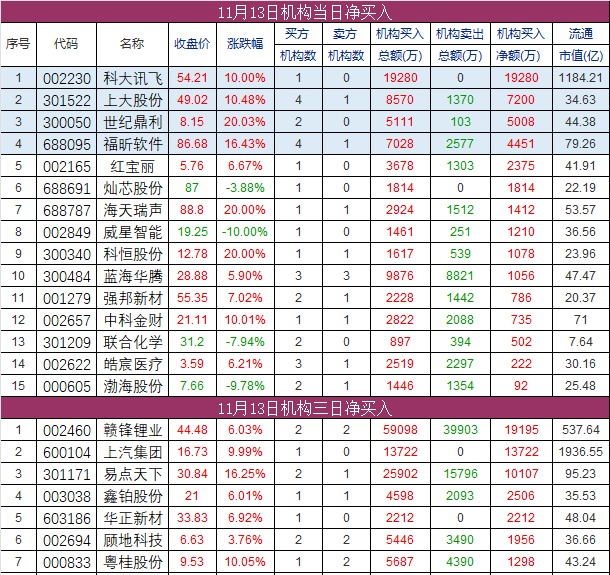The width and height of the screenshot is (610, 575).
Task: Click the 流通 header cell
Action: tap(581, 34)
